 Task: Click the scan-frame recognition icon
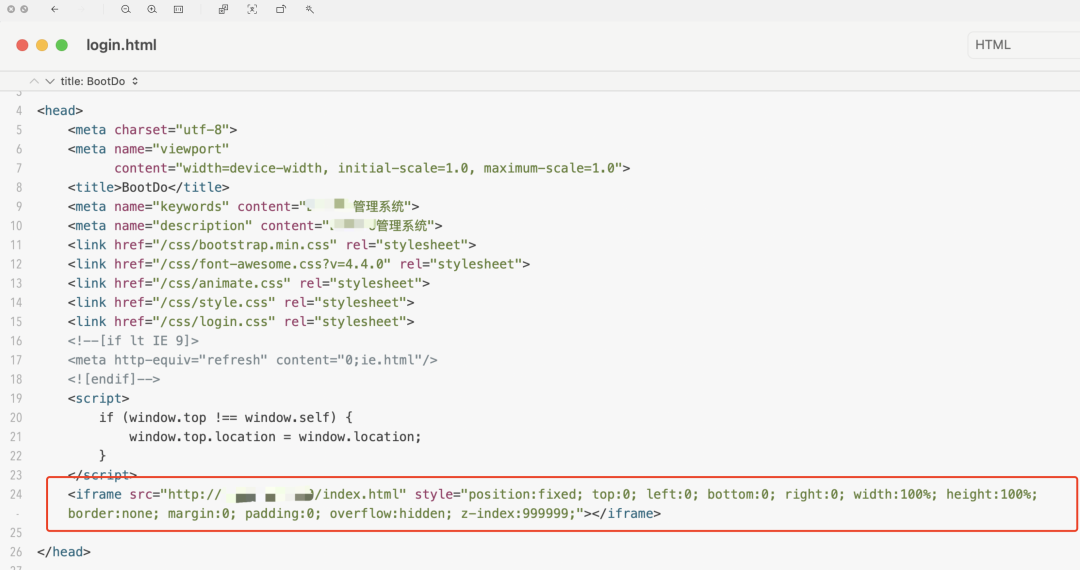pos(252,10)
